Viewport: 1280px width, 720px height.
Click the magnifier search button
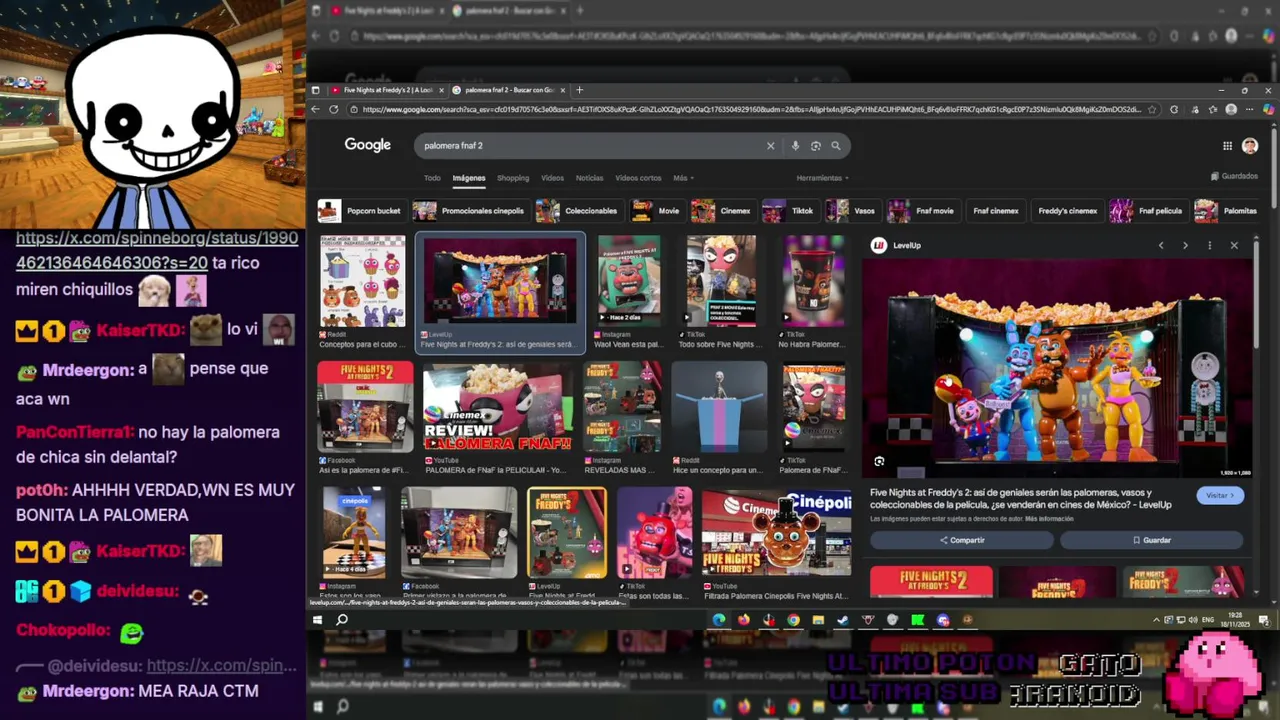tap(836, 146)
